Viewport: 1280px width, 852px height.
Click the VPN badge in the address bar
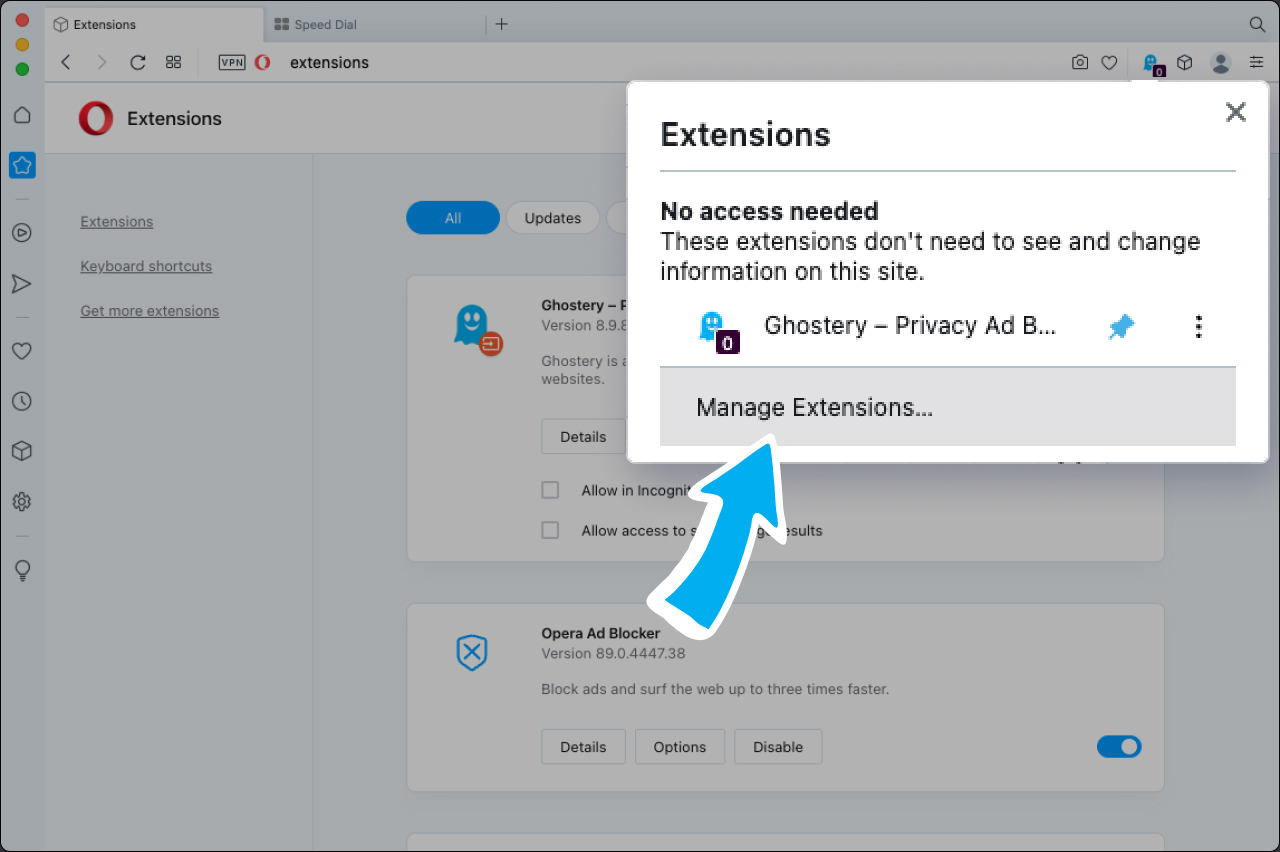(231, 62)
